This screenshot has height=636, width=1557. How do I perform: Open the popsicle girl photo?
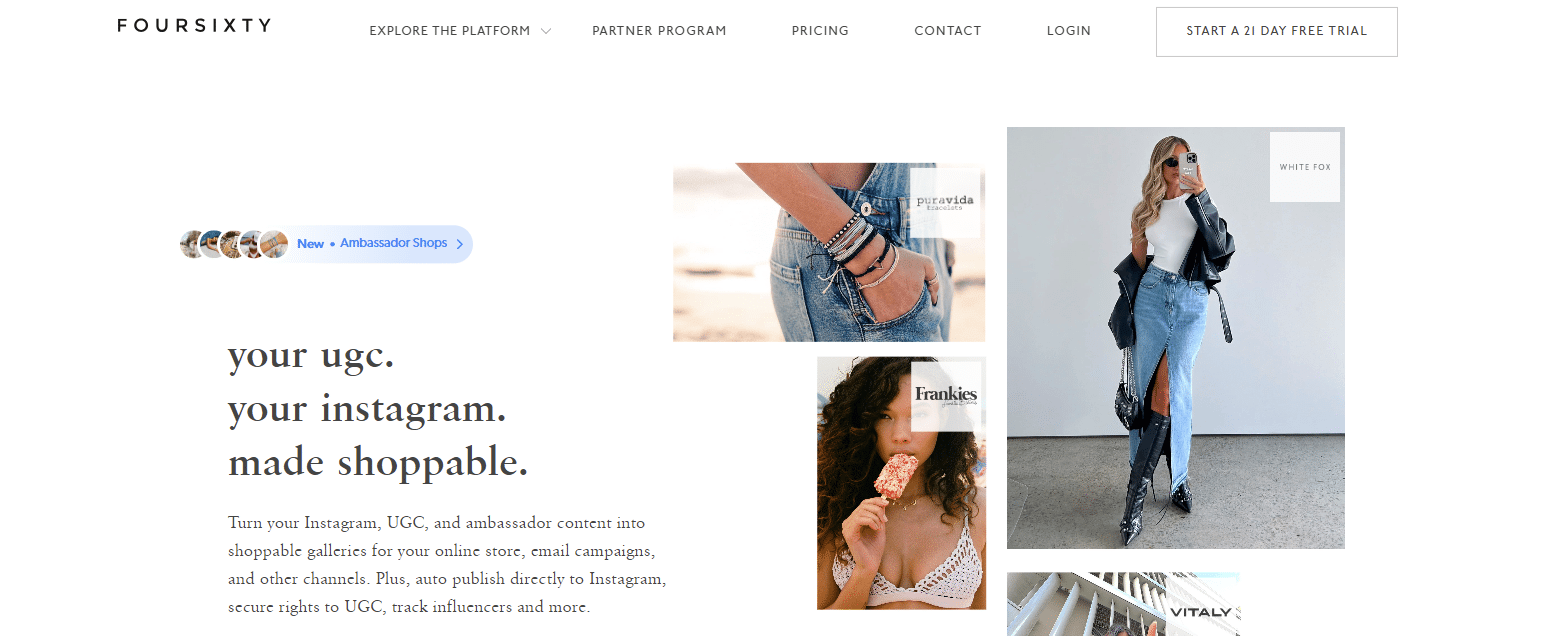[x=901, y=483]
